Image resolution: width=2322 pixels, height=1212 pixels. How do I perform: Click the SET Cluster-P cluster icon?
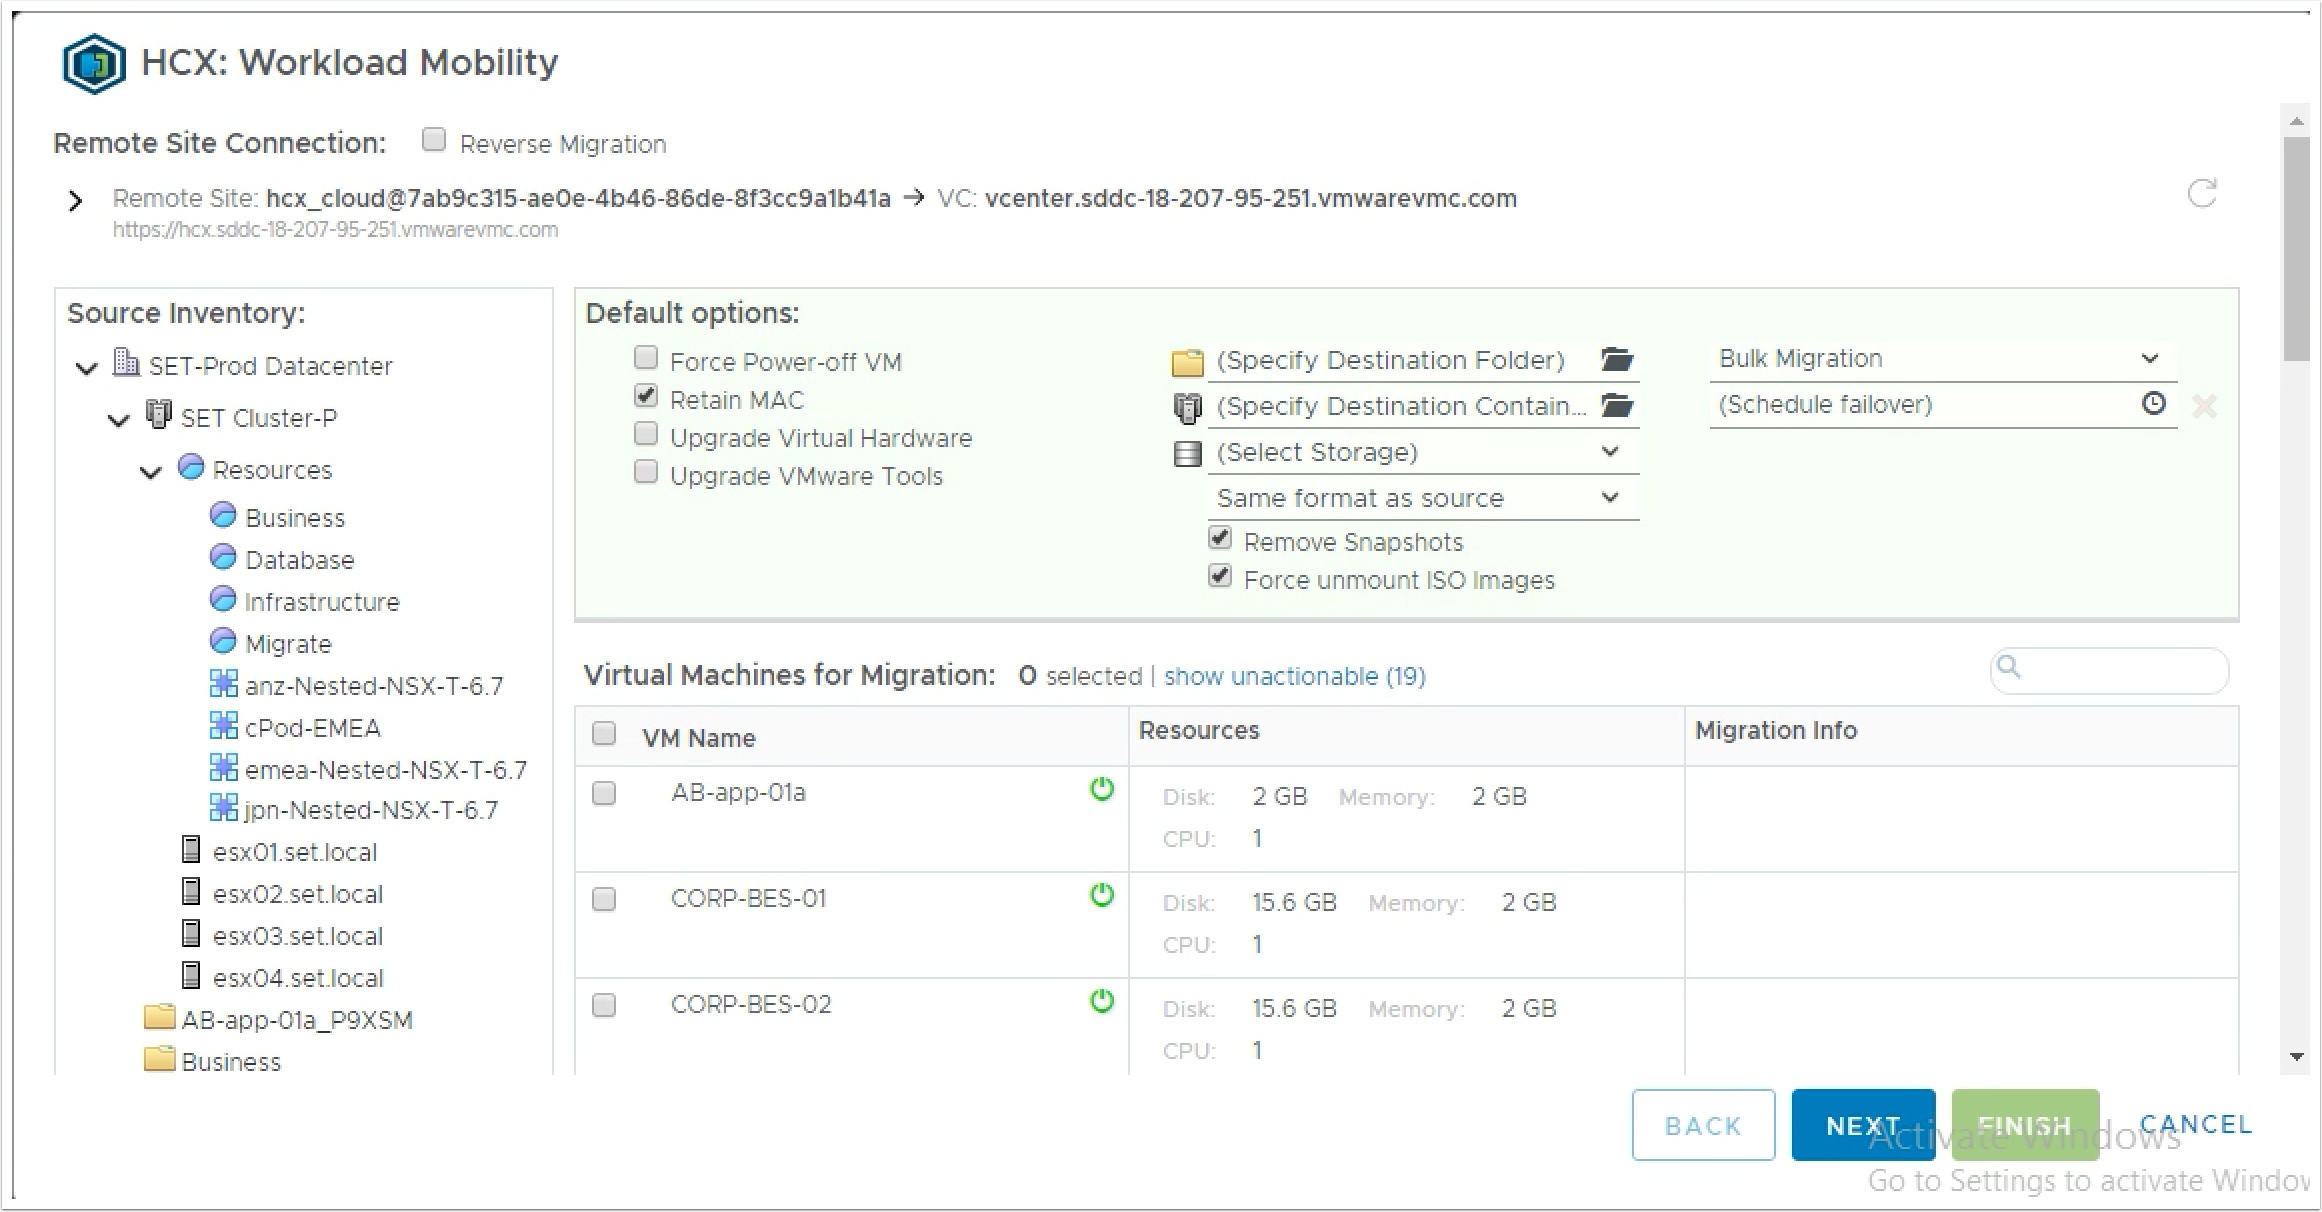[x=158, y=414]
